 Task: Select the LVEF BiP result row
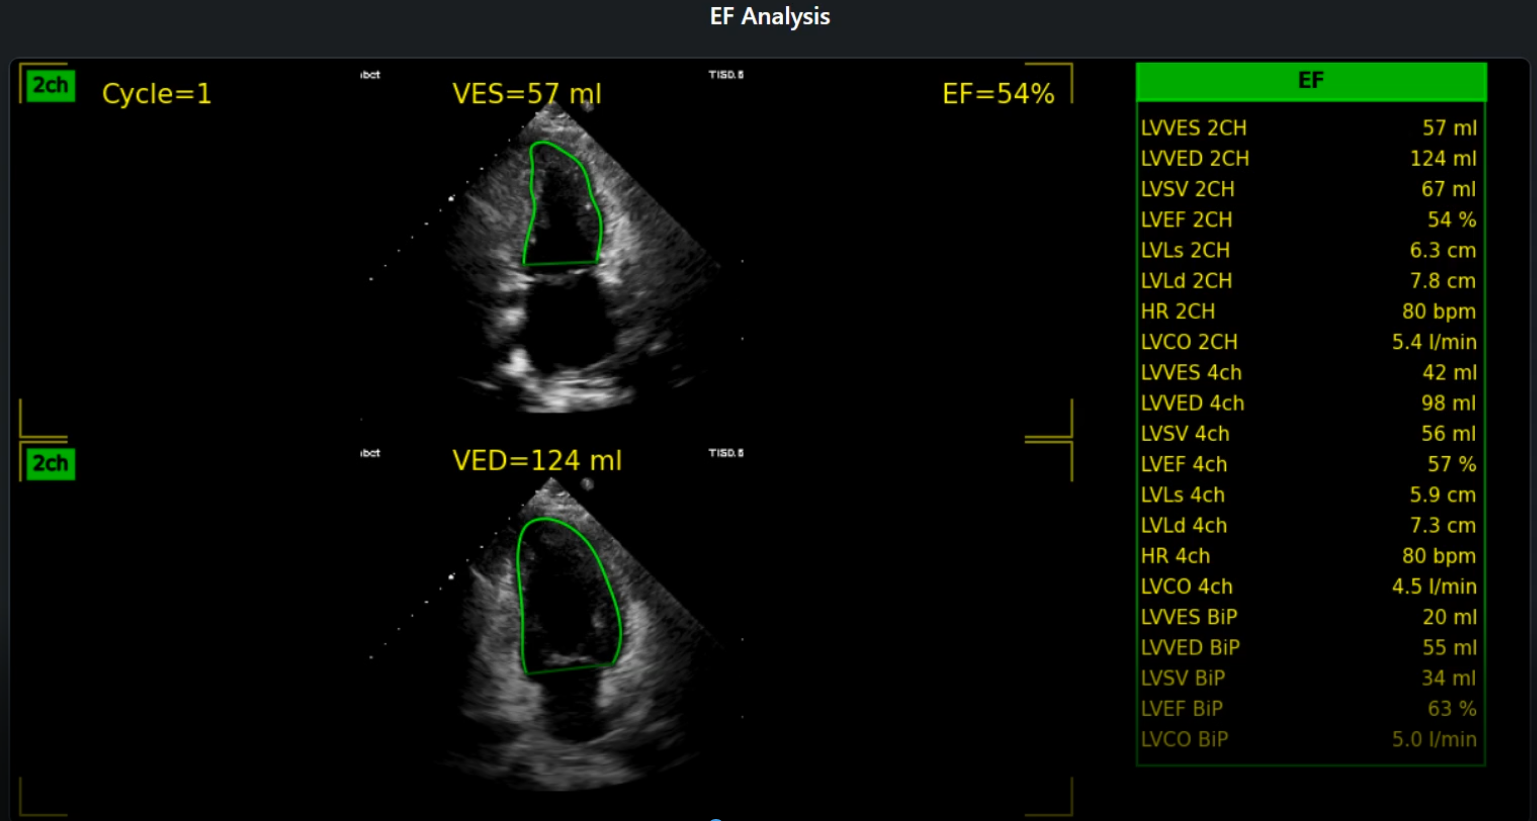pyautogui.click(x=1308, y=709)
